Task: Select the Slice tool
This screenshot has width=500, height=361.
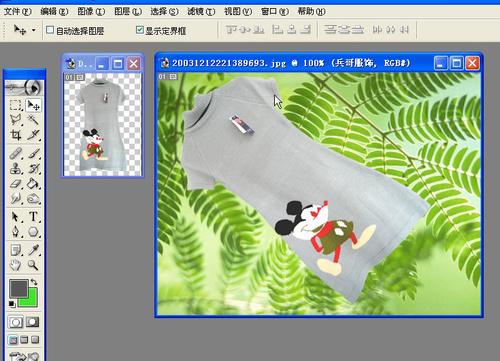Action: [x=33, y=135]
